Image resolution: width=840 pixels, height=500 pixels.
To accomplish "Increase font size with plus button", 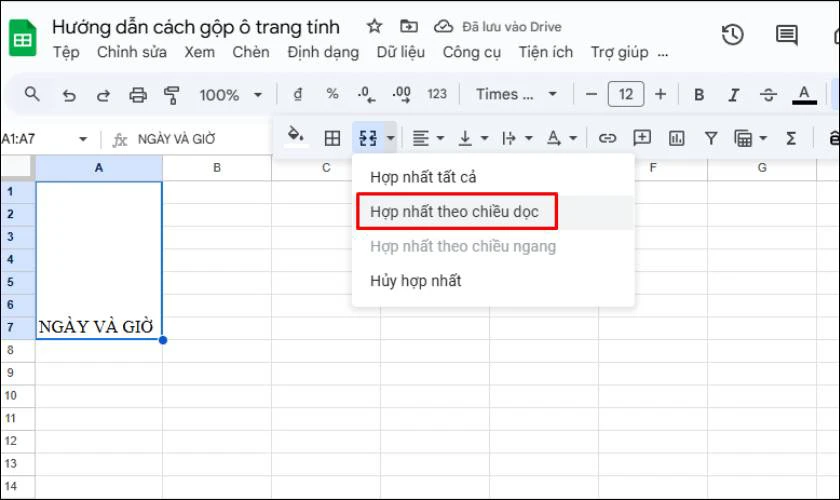I will (661, 94).
